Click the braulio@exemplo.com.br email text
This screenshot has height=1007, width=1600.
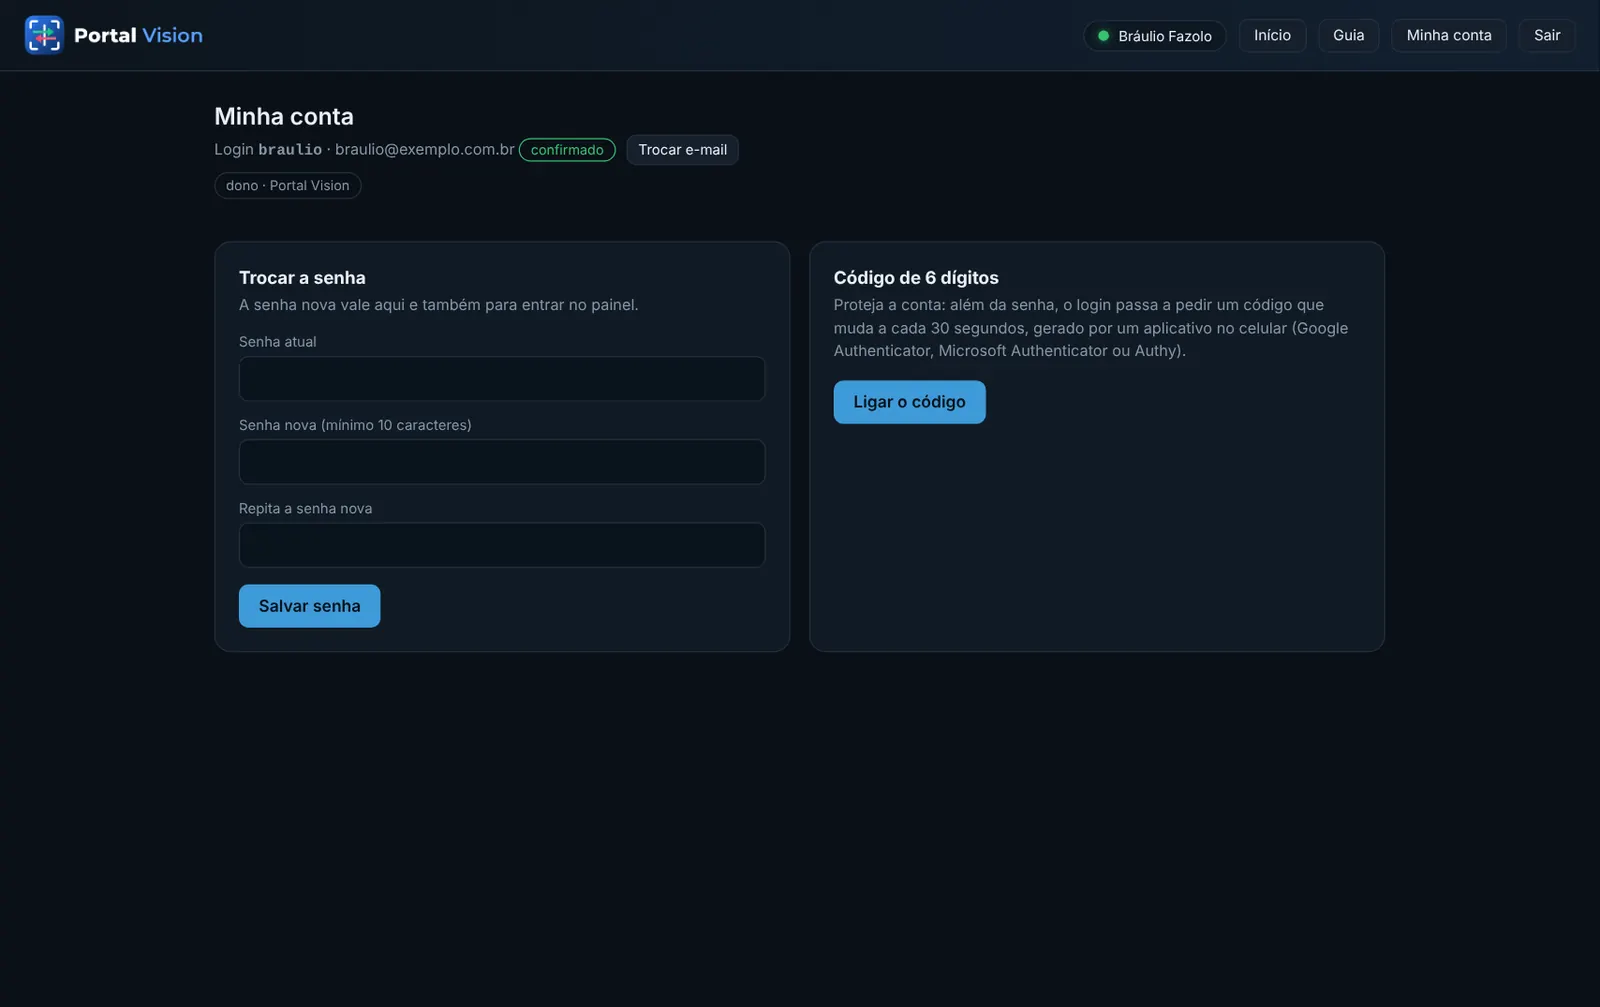click(424, 150)
